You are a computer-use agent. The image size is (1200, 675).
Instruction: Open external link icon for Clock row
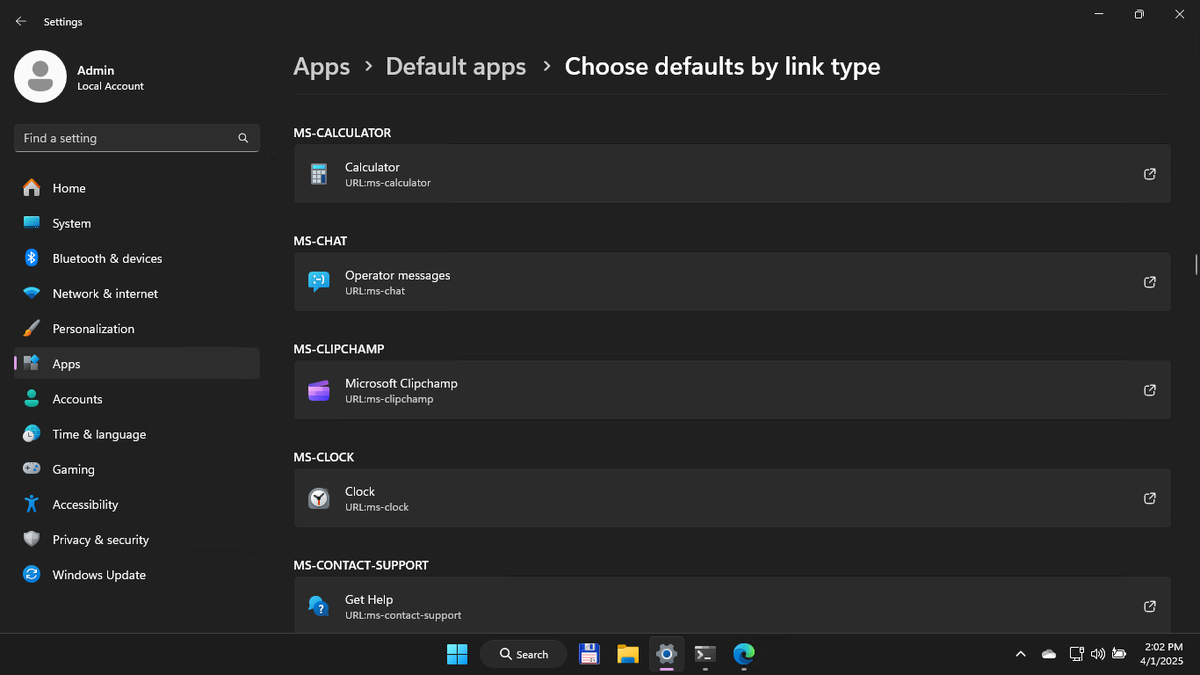coord(1150,498)
